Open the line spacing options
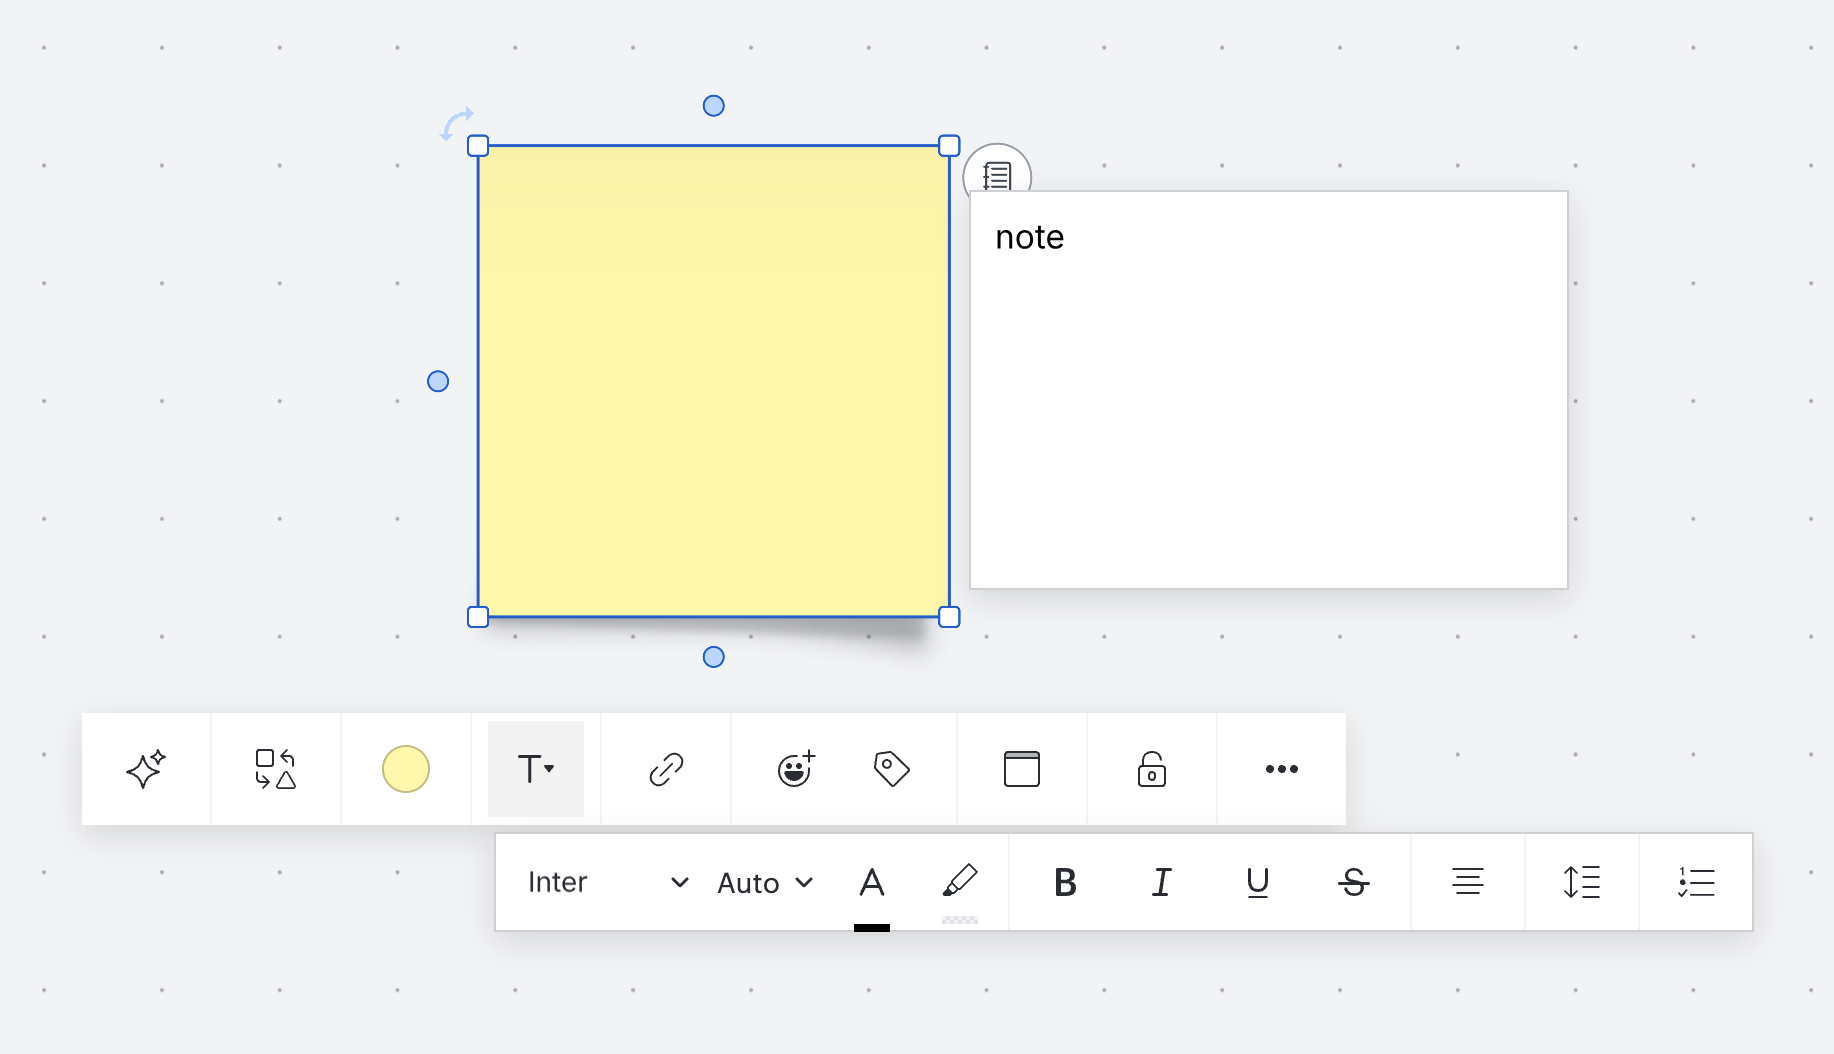Screen dimensions: 1834x1054 pyautogui.click(x=1582, y=882)
